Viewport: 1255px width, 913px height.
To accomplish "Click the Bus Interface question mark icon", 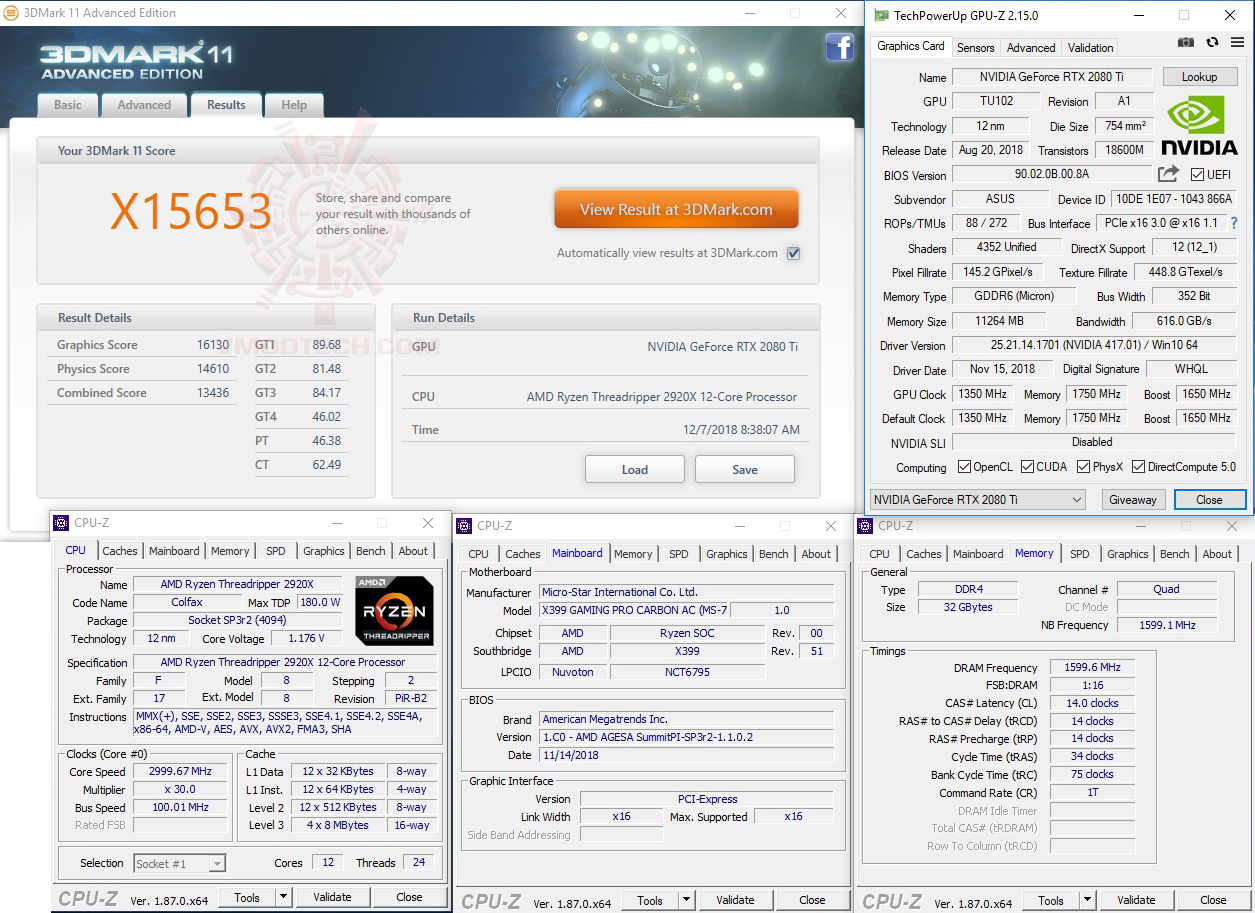I will click(x=1234, y=223).
